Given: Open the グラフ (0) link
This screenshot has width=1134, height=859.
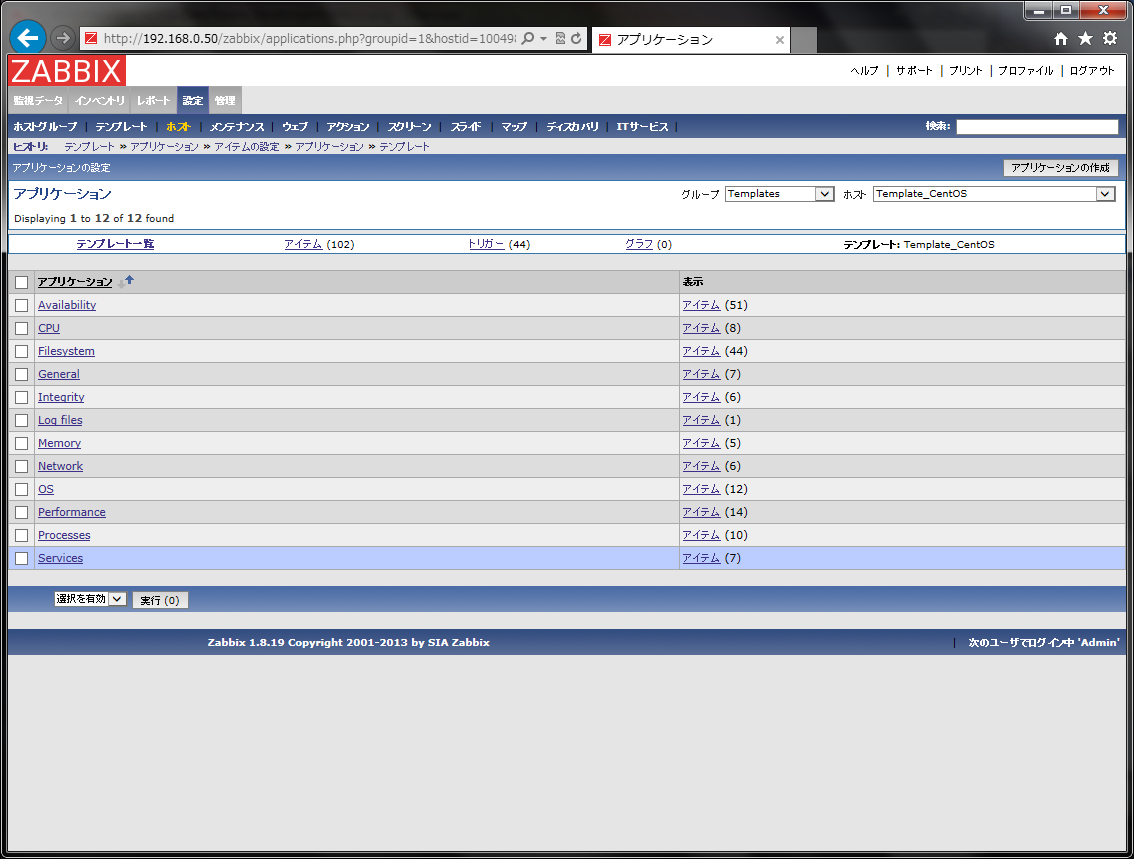Looking at the screenshot, I should tap(639, 244).
